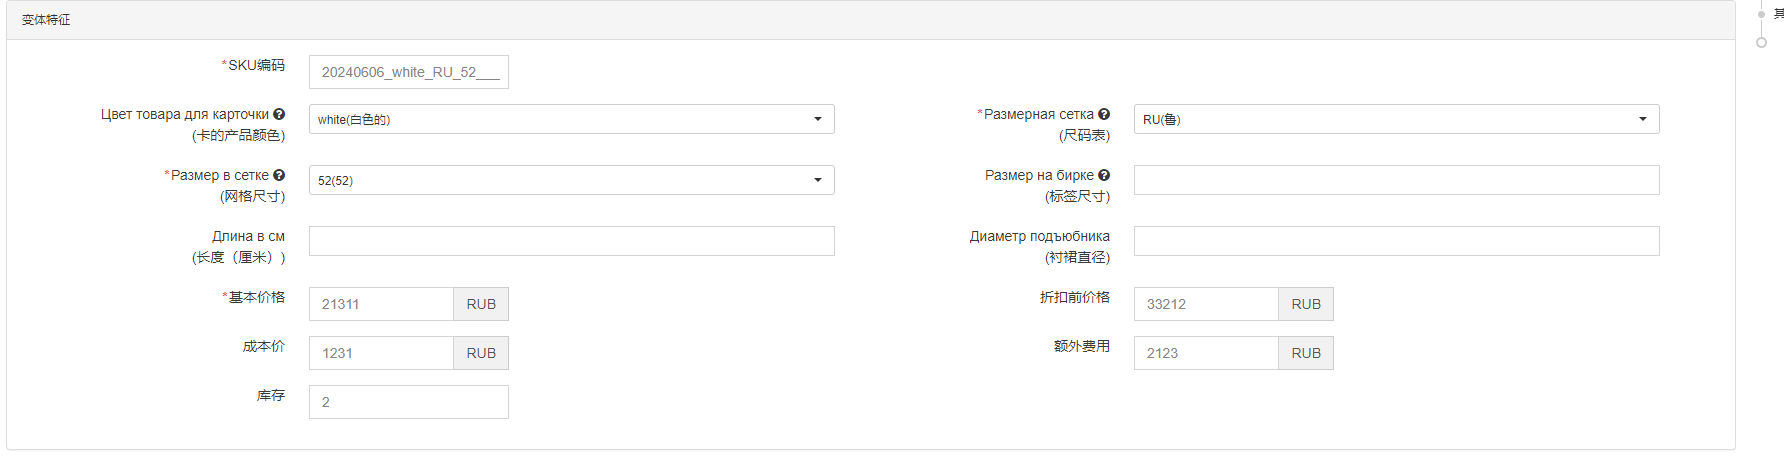Viewport: 1784px width, 464px height.
Task: Click the Диаметр подъюбника label
Action: (x=1040, y=236)
